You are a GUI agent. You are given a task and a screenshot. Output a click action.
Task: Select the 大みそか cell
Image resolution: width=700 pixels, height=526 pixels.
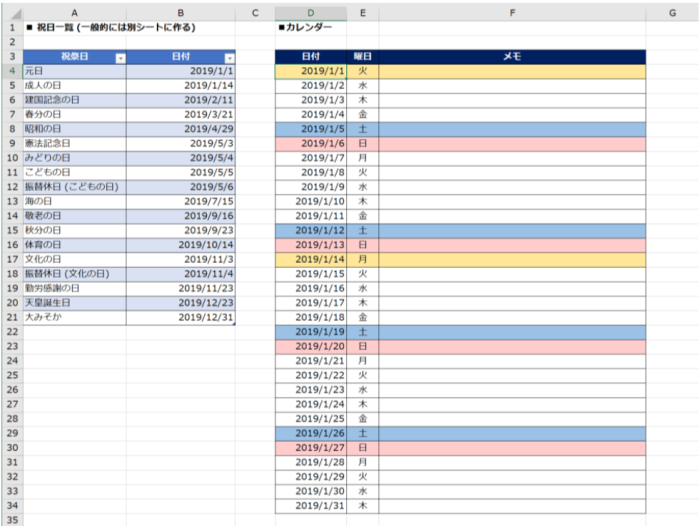(74, 317)
